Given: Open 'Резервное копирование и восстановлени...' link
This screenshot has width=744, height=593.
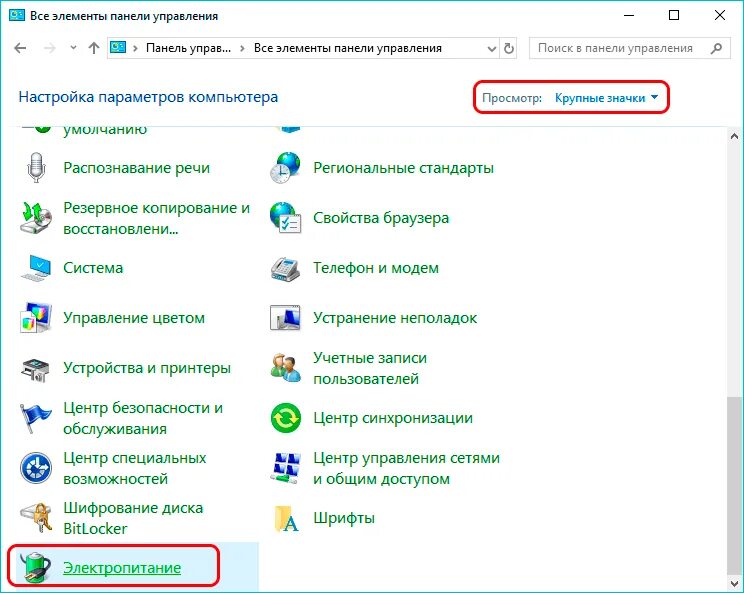Looking at the screenshot, I should pos(157,218).
